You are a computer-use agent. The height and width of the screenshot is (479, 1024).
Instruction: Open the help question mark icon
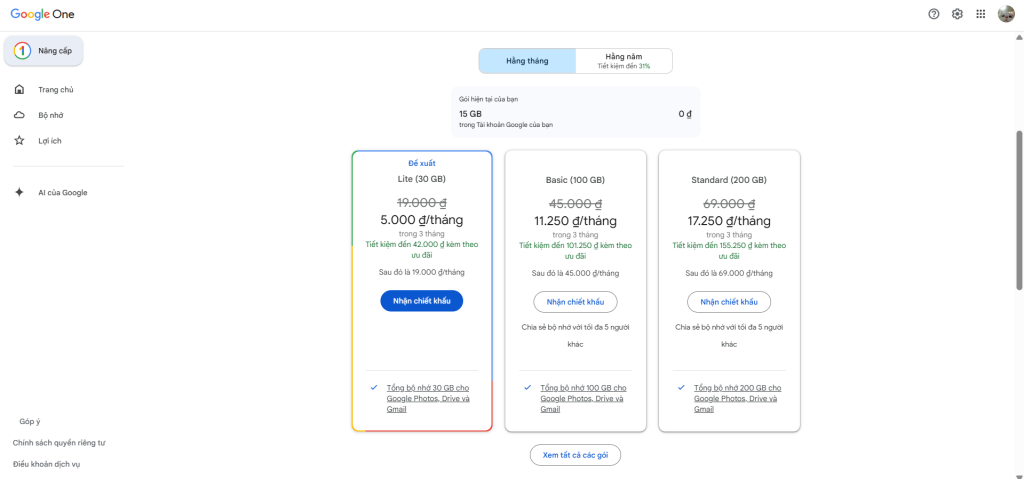[934, 14]
